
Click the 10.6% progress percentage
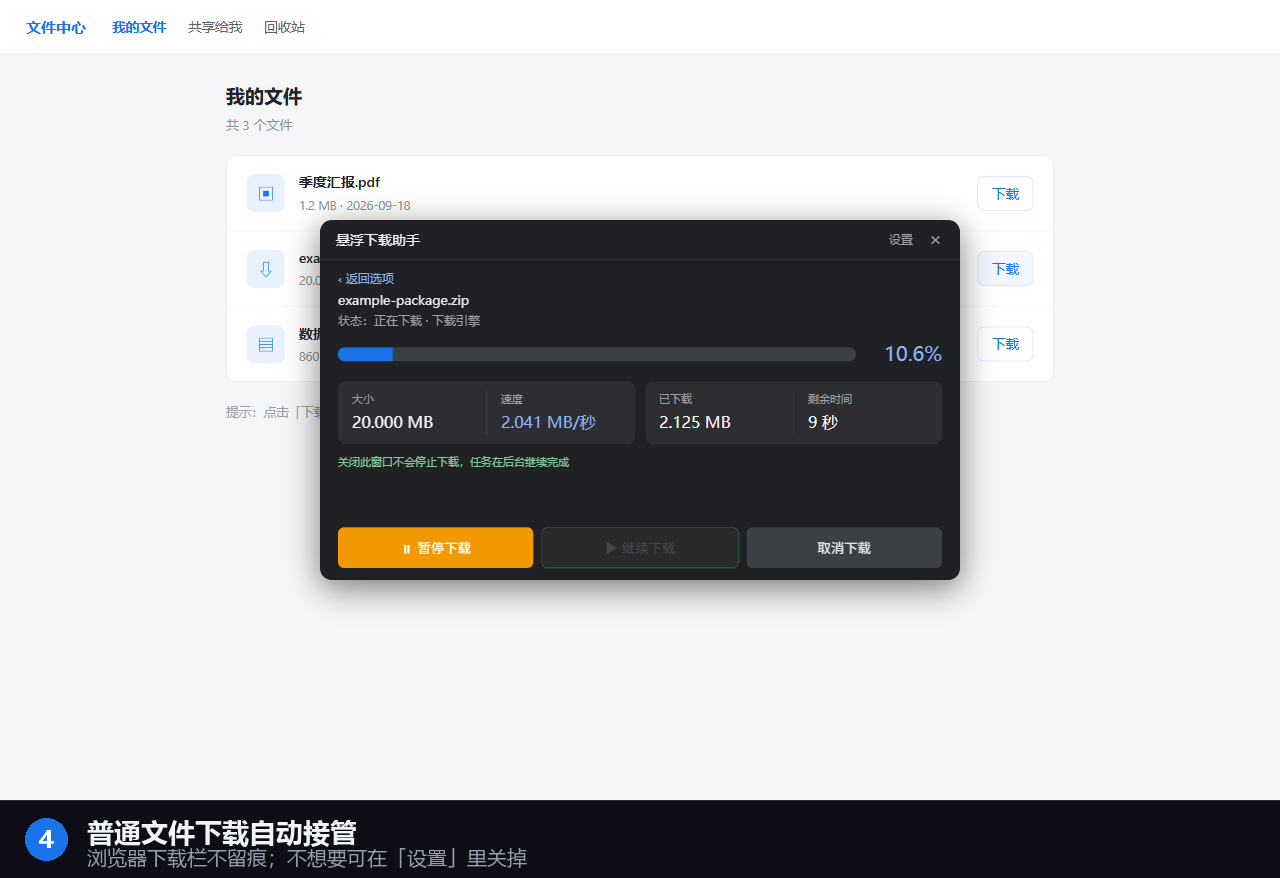(913, 354)
